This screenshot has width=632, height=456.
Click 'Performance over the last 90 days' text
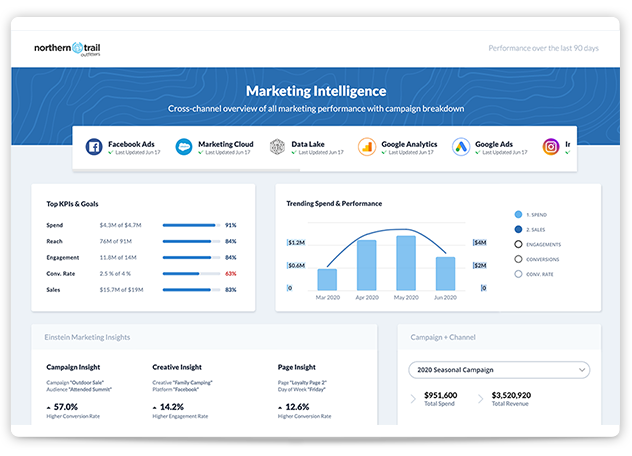click(x=543, y=48)
